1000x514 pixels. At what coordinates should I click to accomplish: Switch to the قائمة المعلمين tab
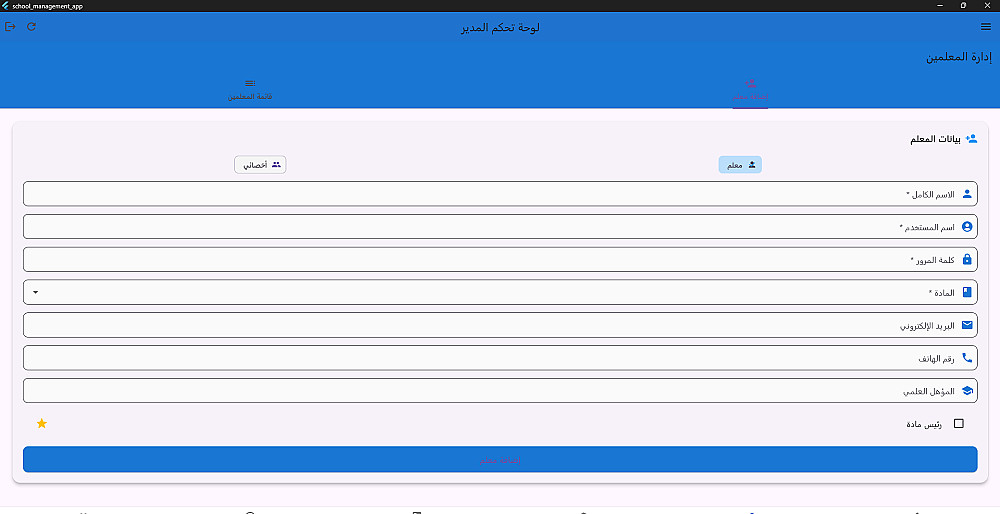pyautogui.click(x=250, y=91)
